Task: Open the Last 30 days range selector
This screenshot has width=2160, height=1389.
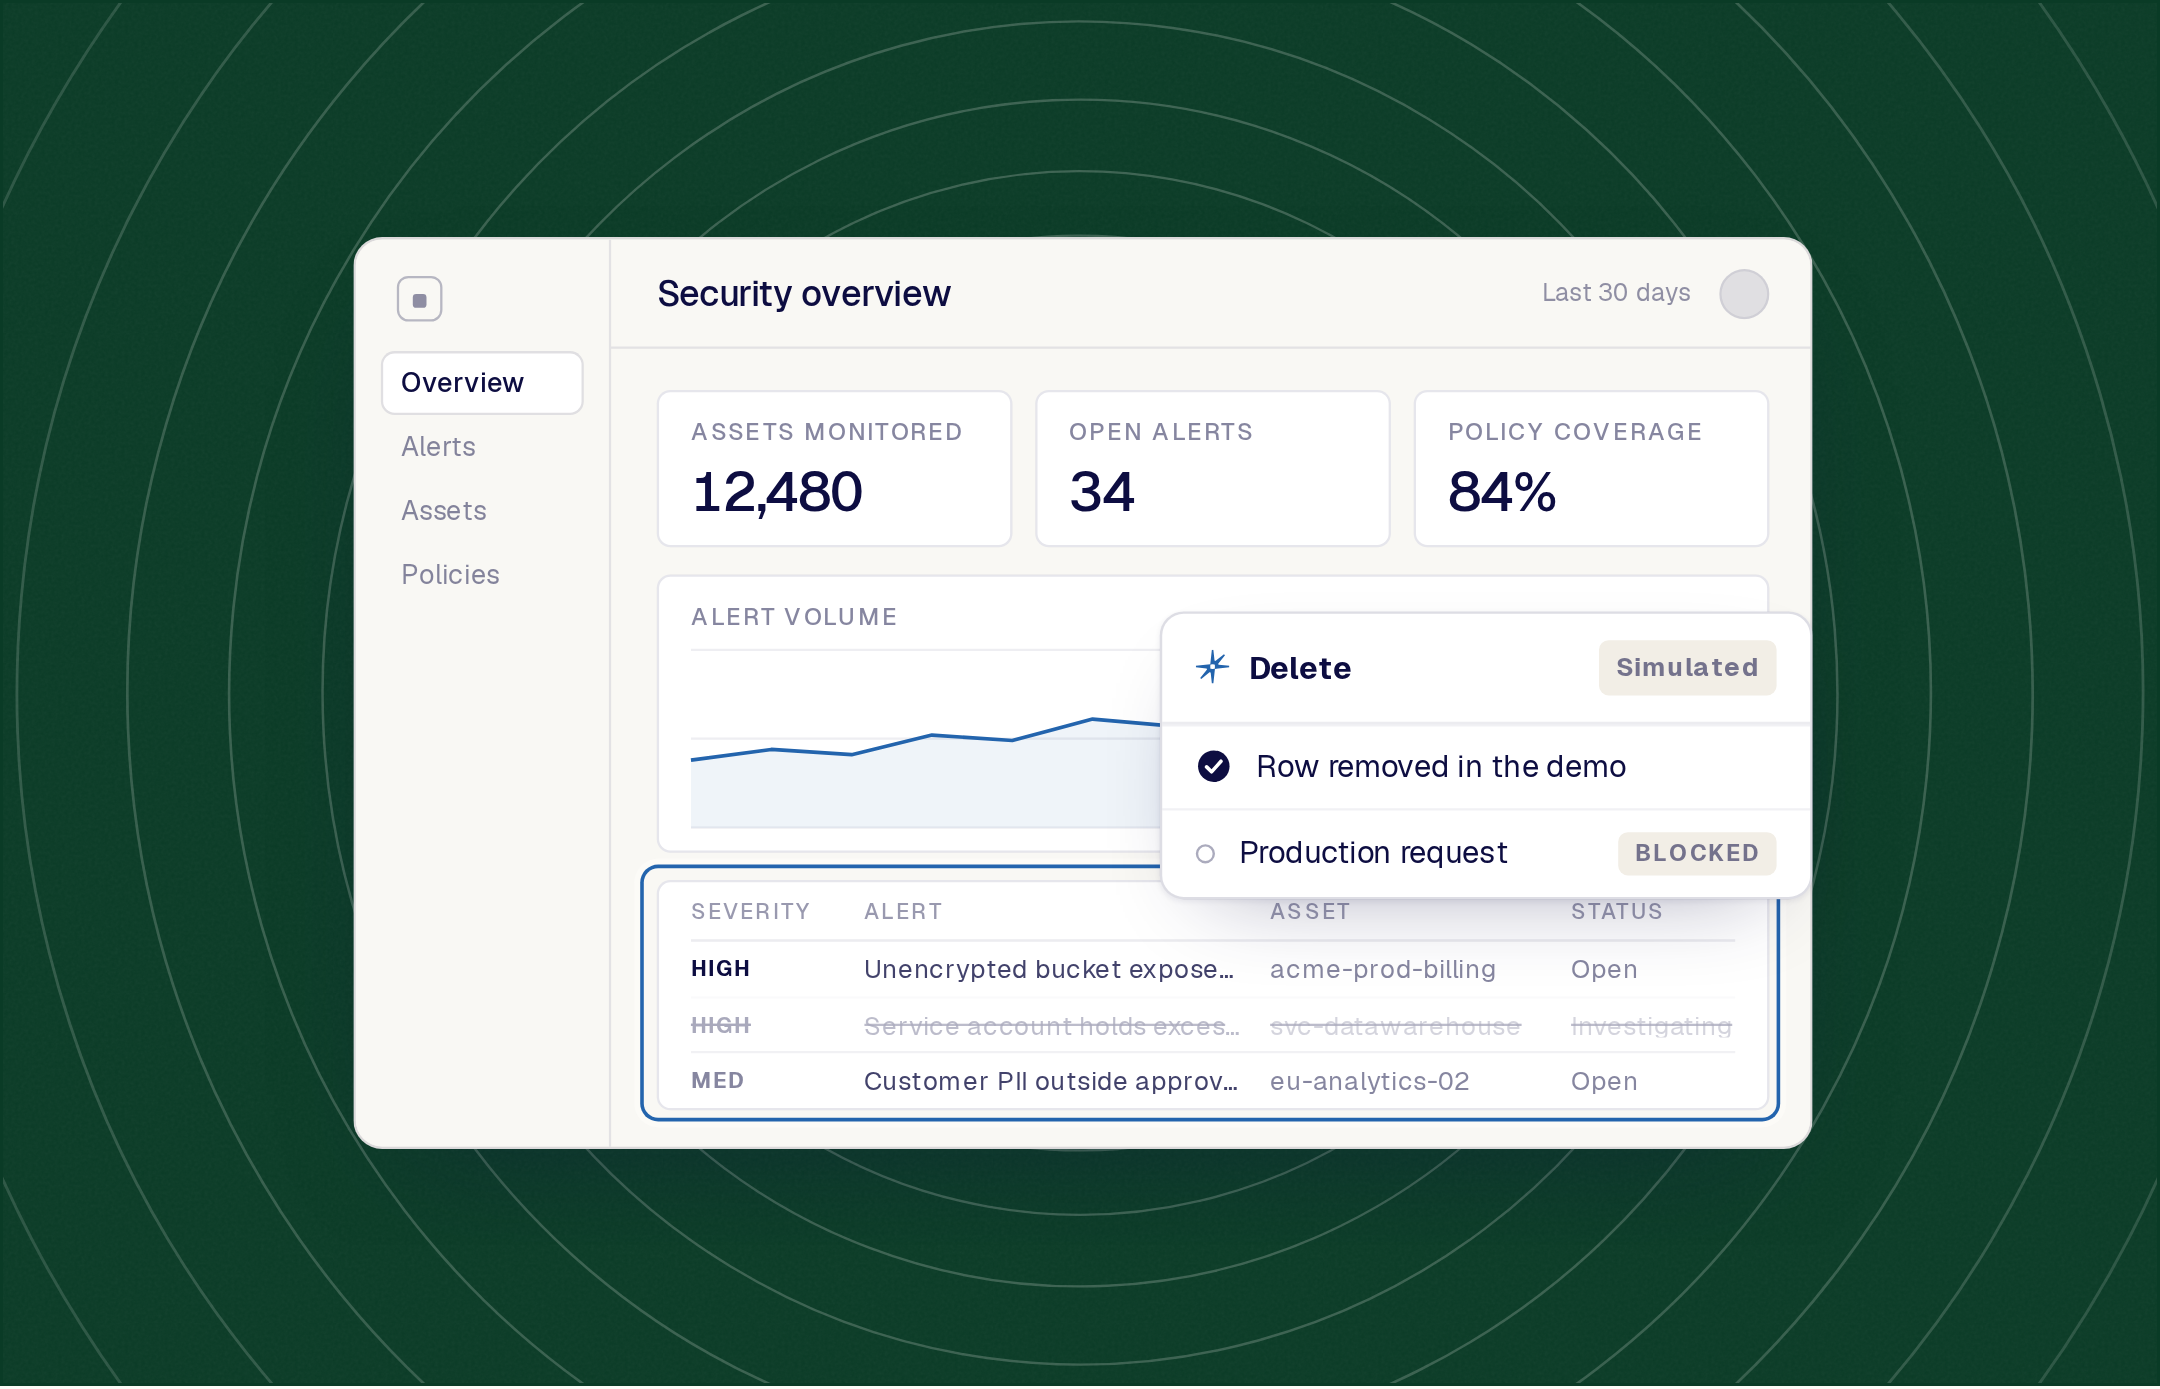Action: point(1616,293)
